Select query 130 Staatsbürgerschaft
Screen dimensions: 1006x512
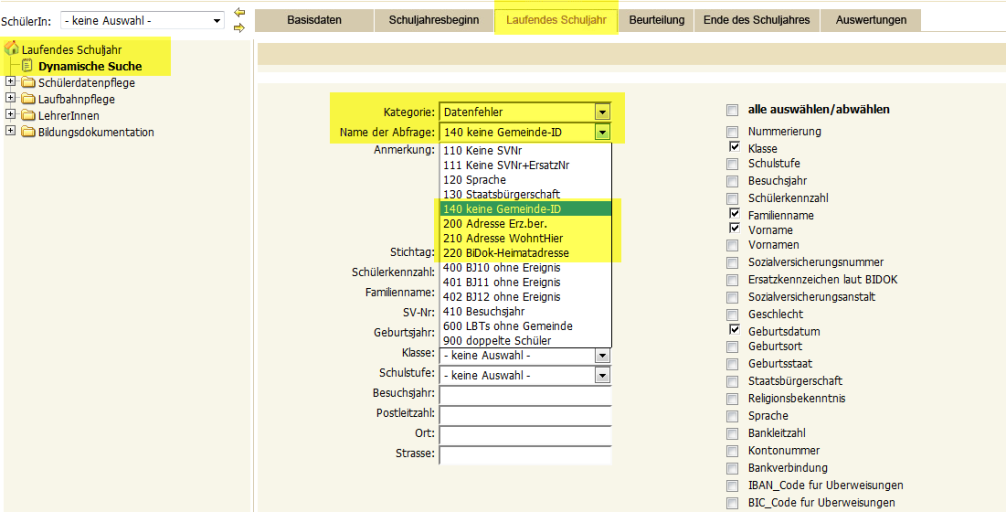(x=525, y=194)
